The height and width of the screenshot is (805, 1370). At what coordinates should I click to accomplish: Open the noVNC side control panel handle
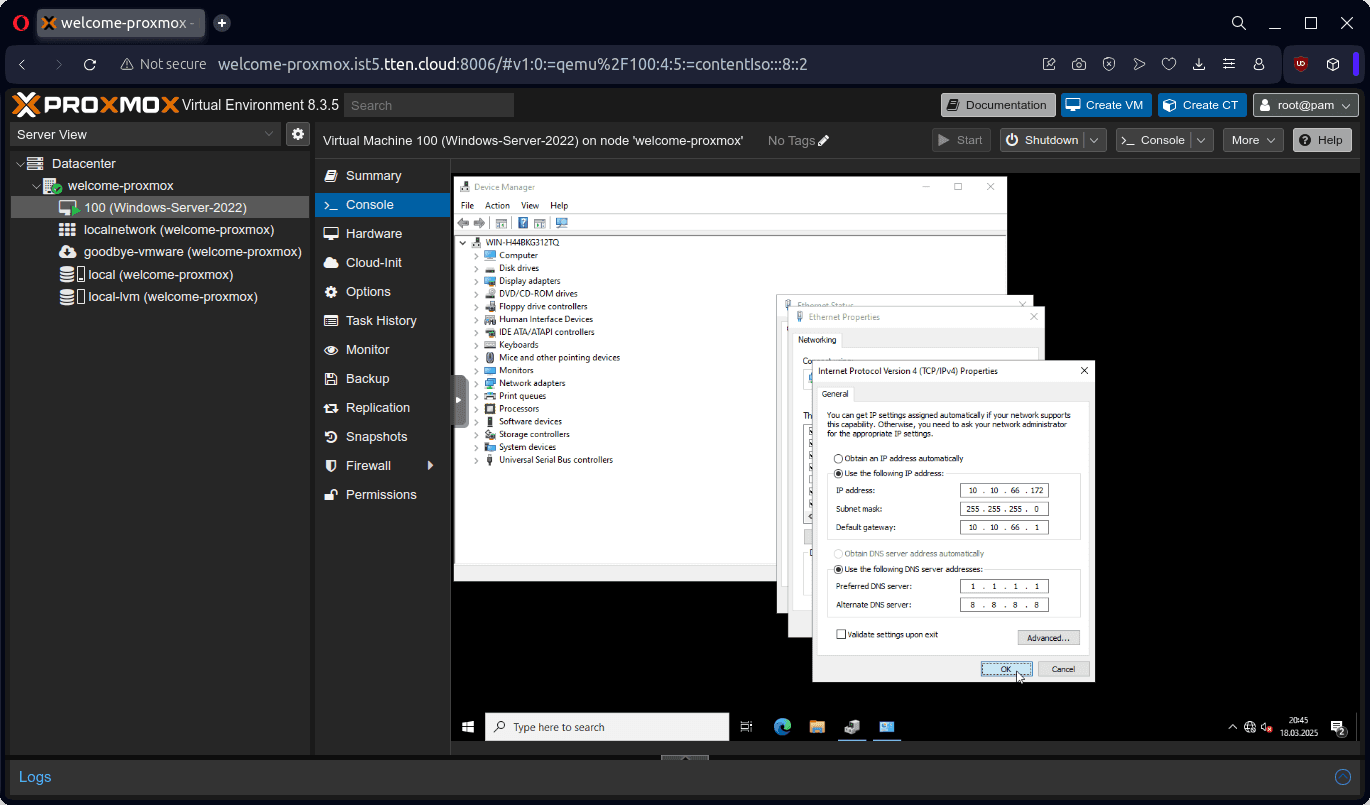460,400
